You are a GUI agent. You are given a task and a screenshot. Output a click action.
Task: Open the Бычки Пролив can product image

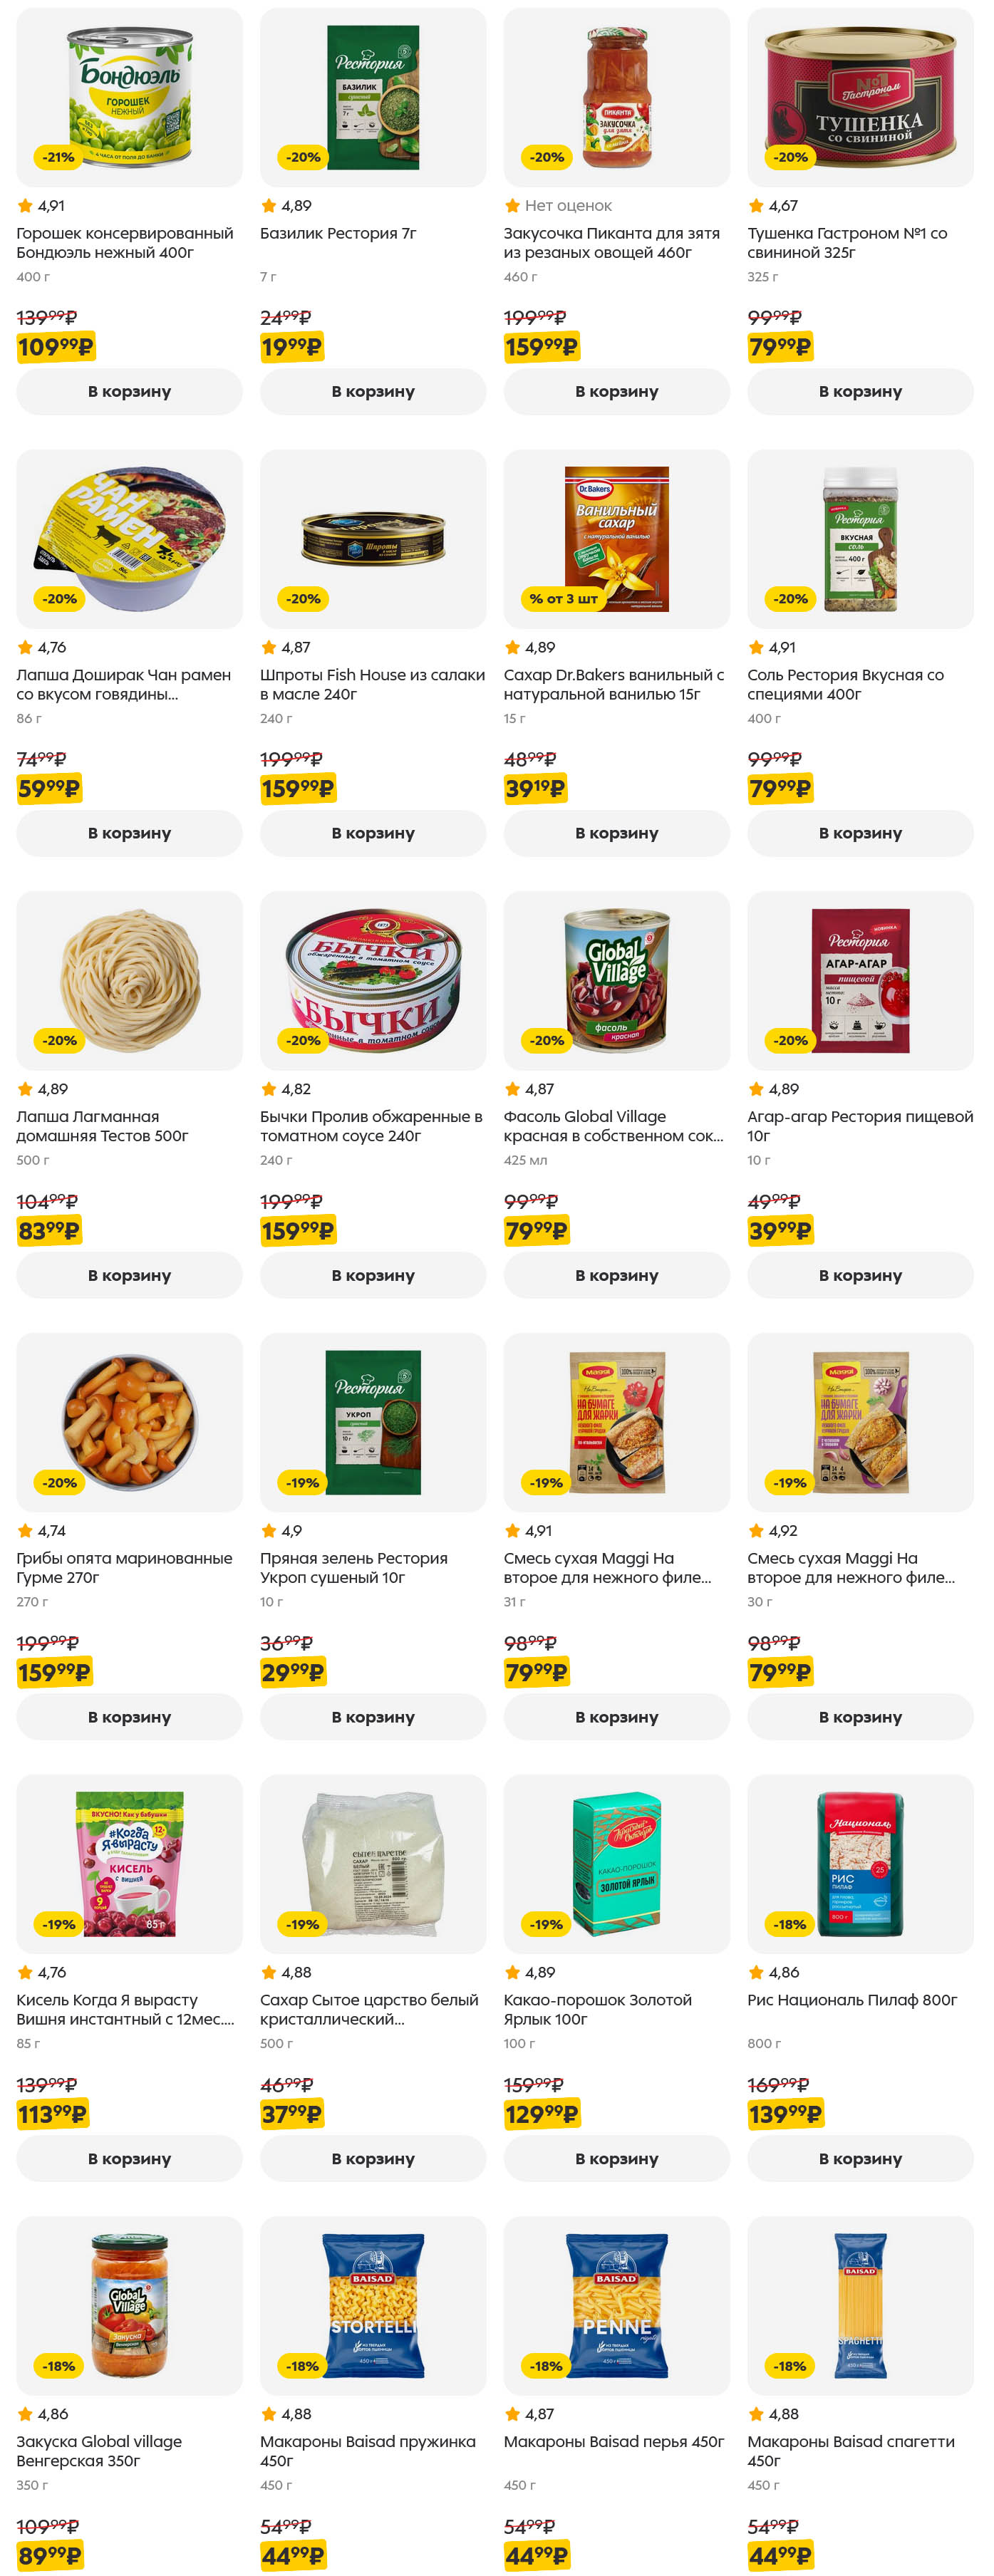click(373, 980)
